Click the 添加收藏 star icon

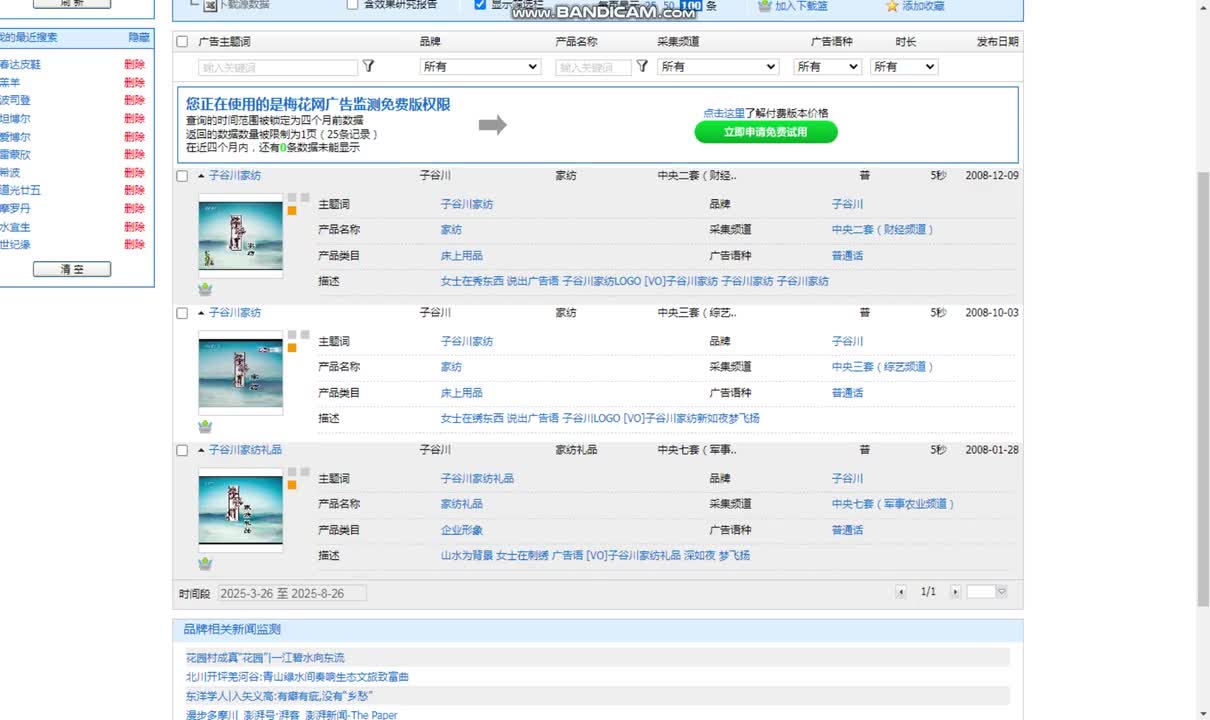(x=892, y=6)
